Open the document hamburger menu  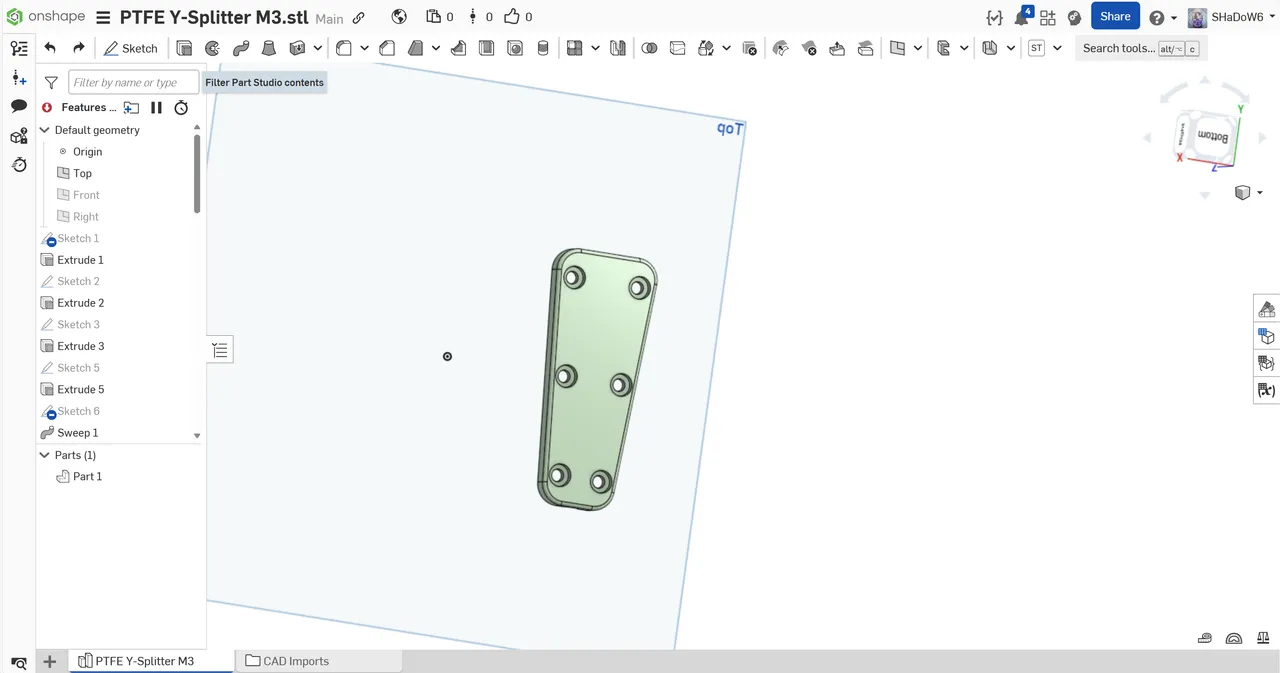103,16
